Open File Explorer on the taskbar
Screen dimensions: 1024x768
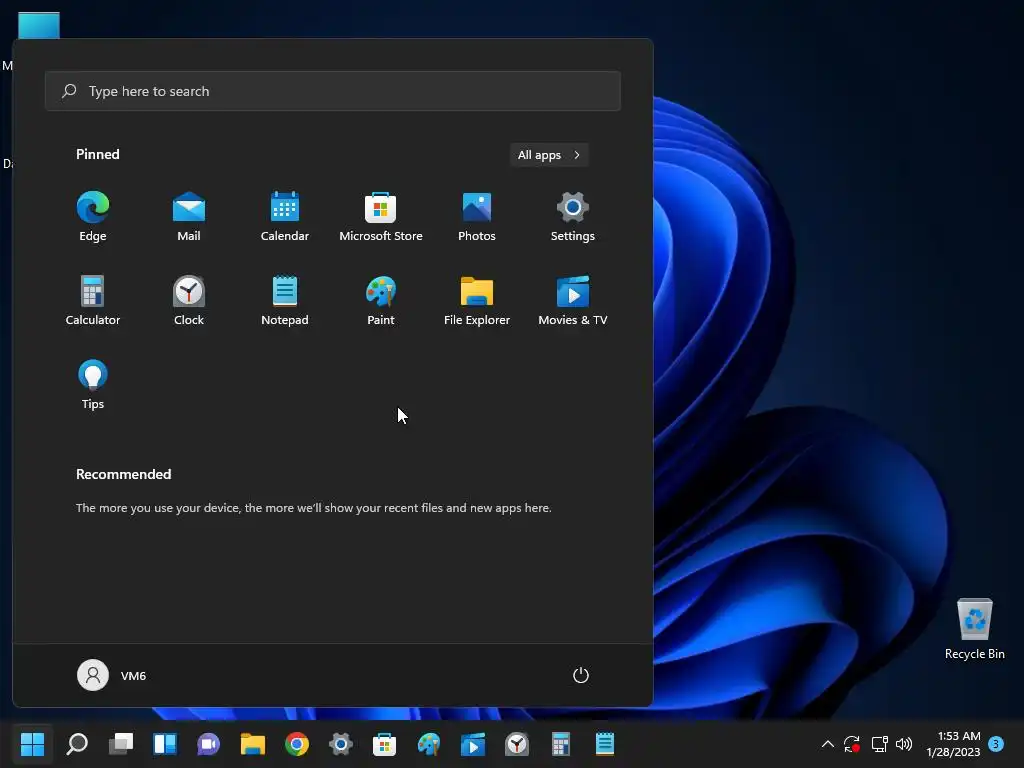[x=253, y=744]
